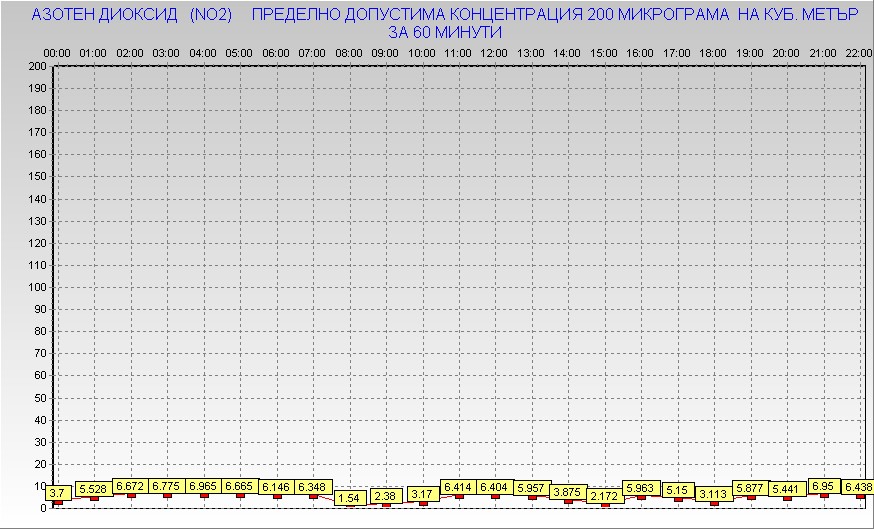
Task: Select the 6.965 data label
Action: [203, 486]
